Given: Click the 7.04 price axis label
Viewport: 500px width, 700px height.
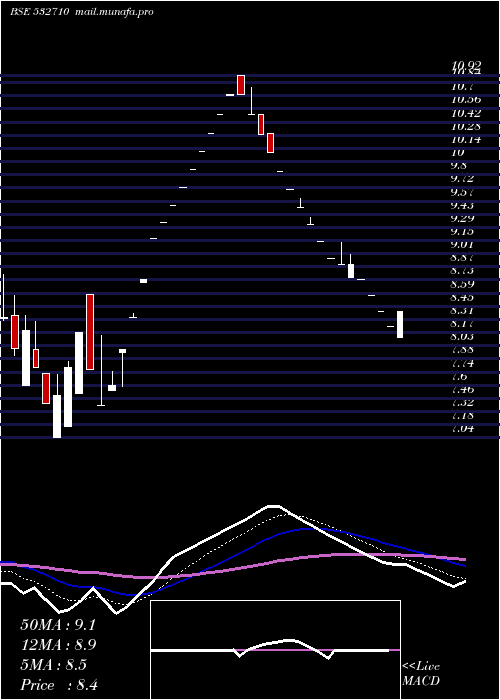Looking at the screenshot, I should click(x=463, y=429).
